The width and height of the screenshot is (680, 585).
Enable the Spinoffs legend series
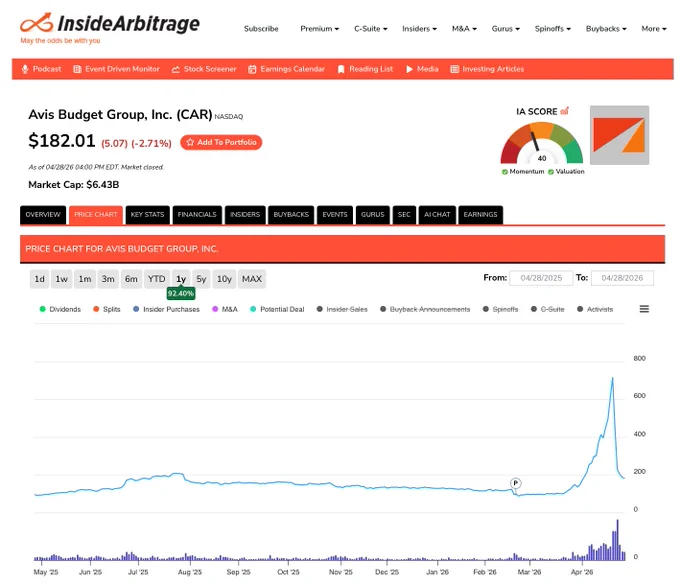click(x=500, y=309)
